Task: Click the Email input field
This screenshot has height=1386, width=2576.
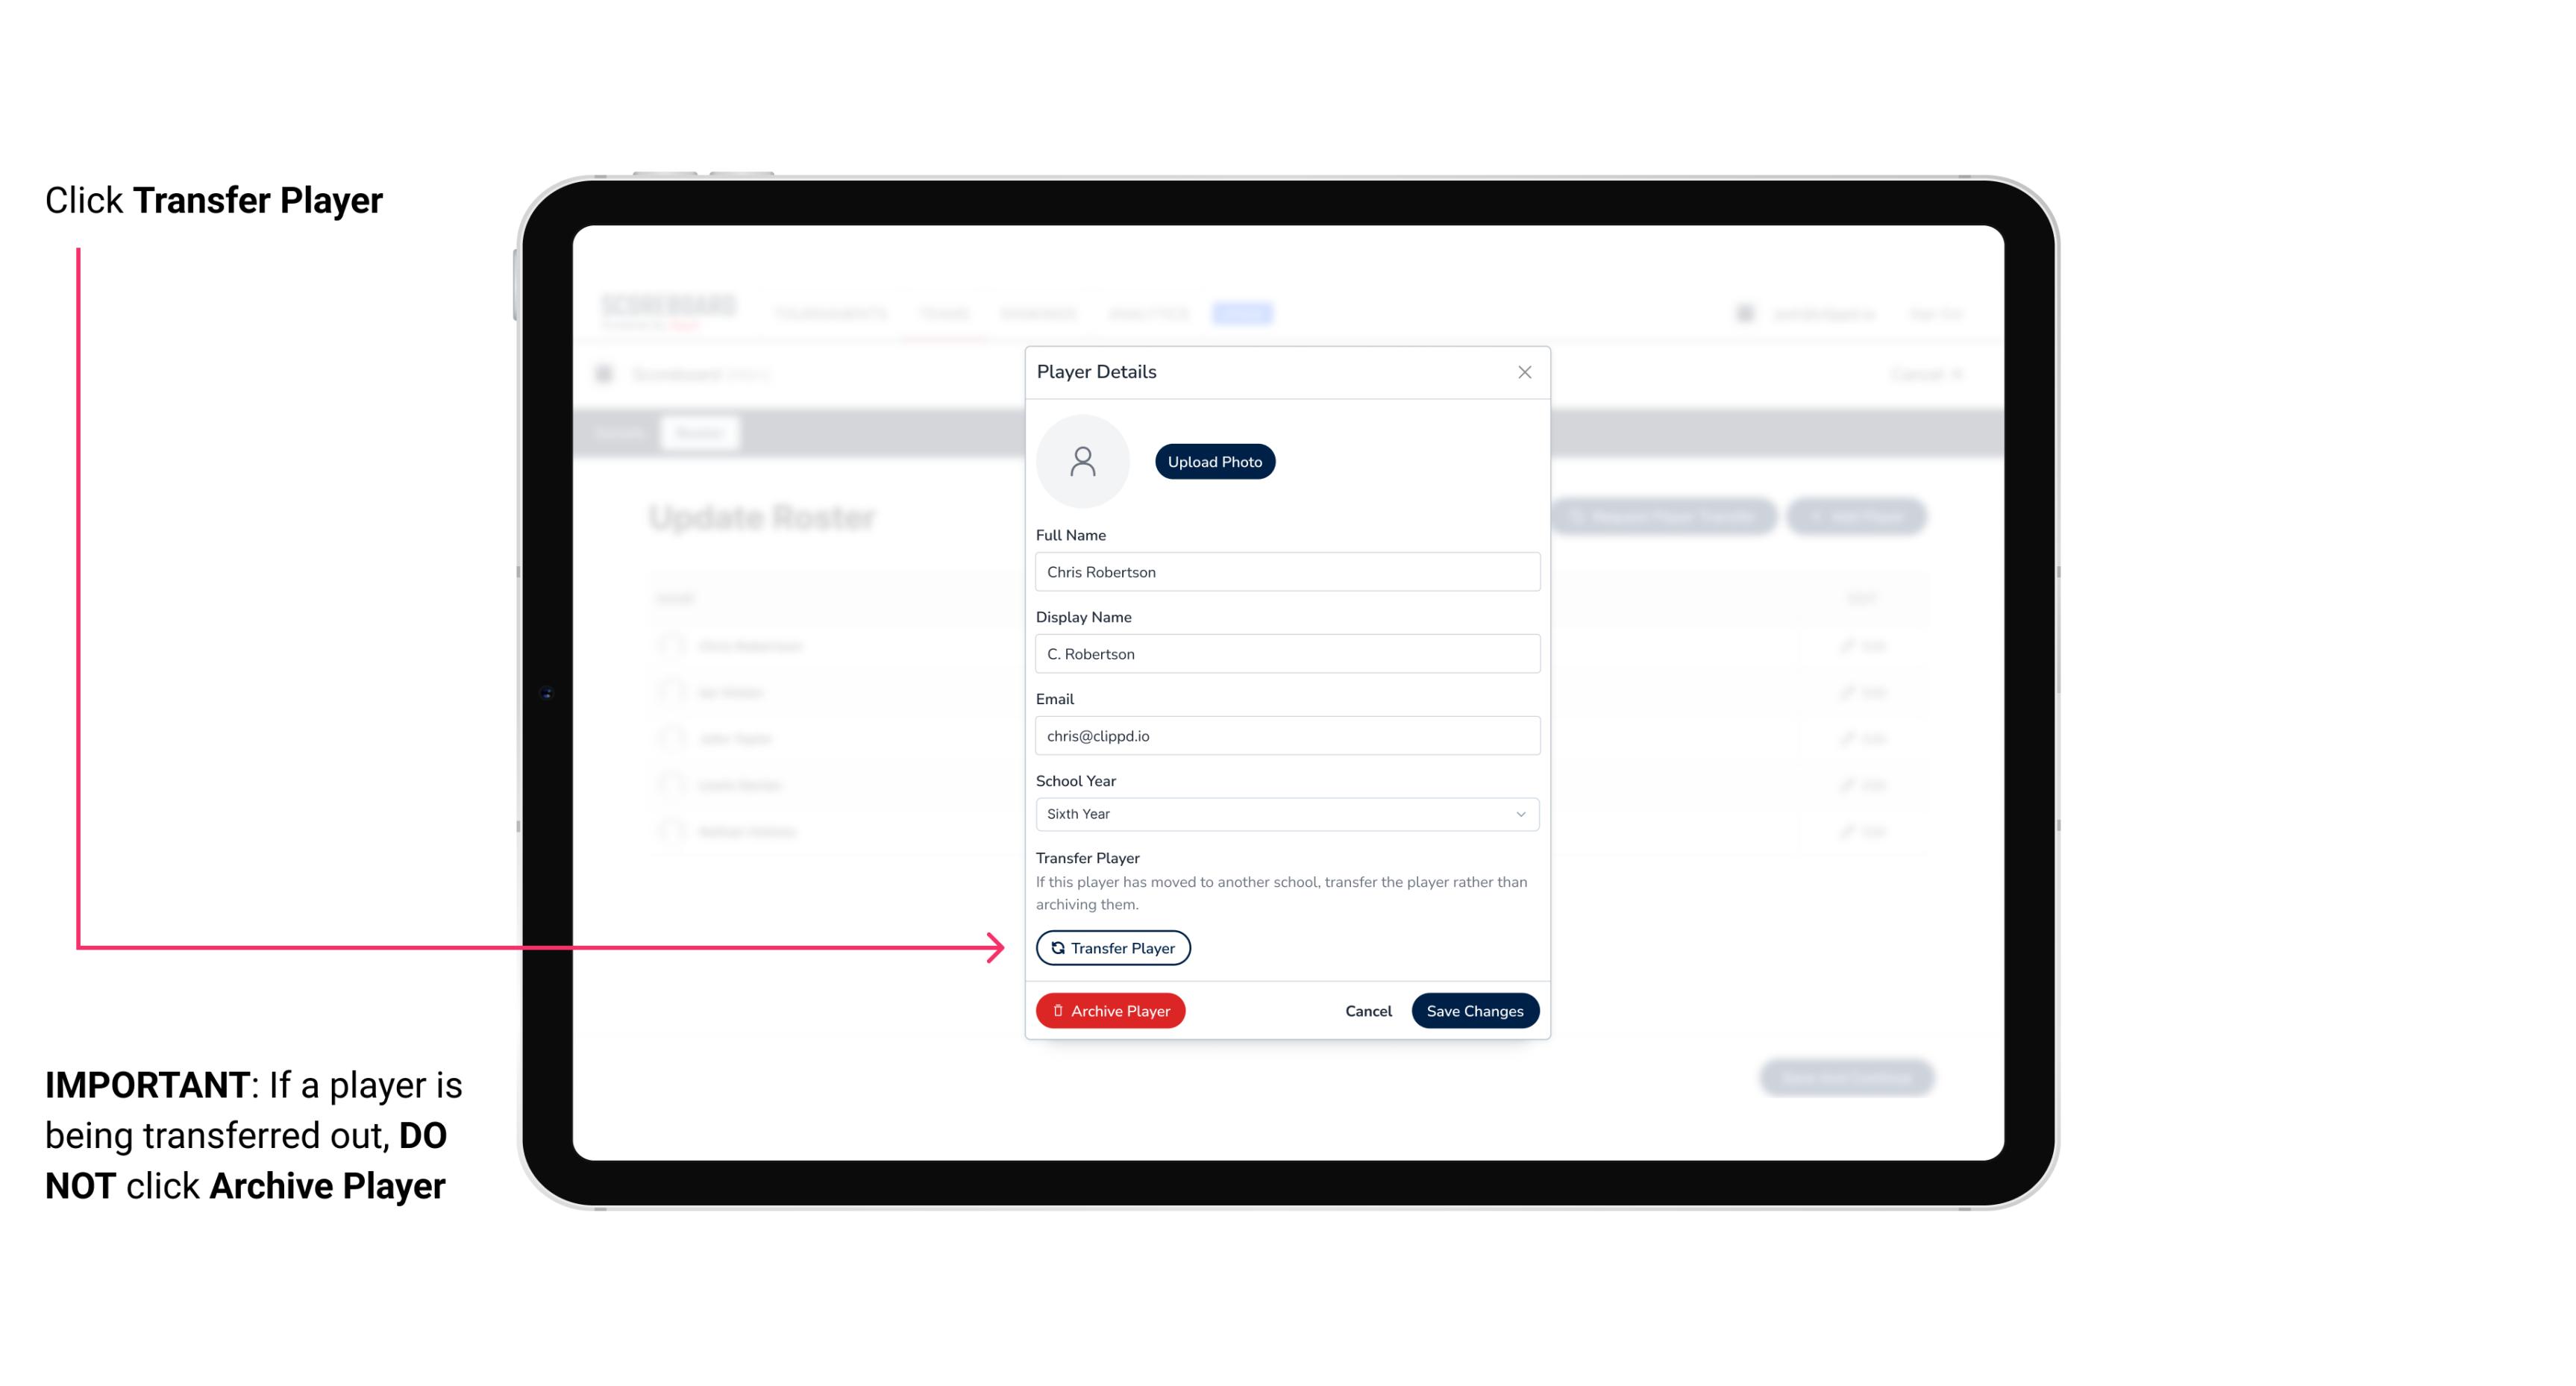Action: [1285, 734]
